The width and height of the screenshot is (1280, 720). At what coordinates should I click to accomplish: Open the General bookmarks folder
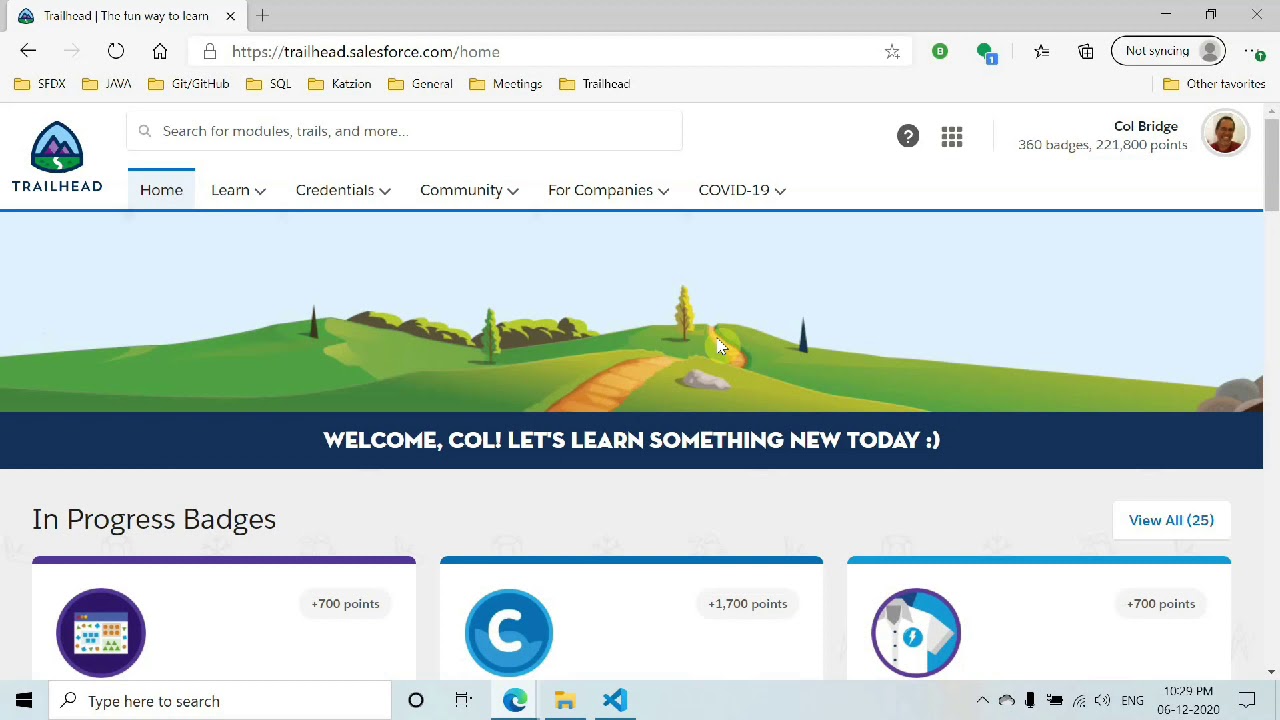coord(420,84)
